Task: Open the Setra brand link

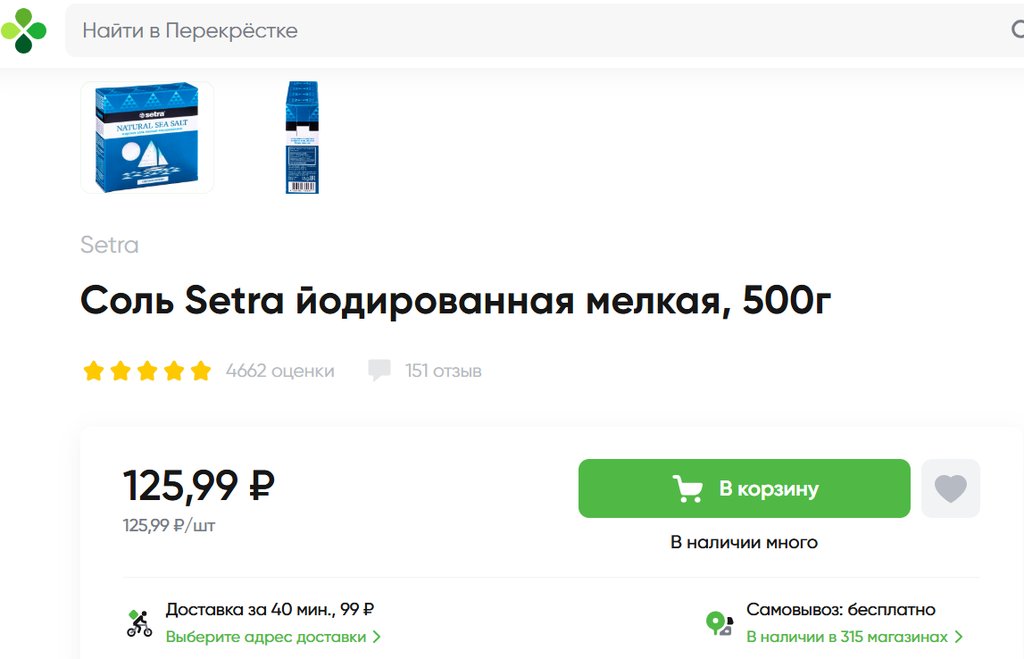Action: click(x=109, y=245)
